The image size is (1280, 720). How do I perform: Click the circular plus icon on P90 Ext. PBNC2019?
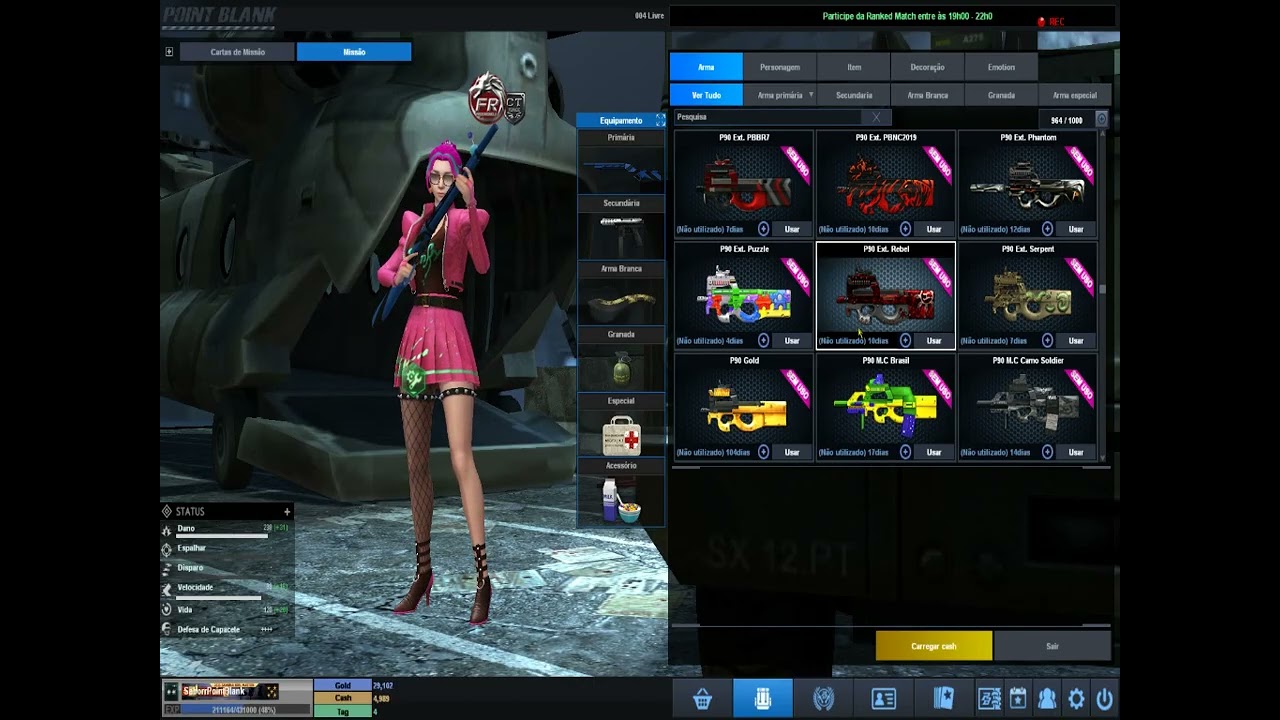[906, 229]
